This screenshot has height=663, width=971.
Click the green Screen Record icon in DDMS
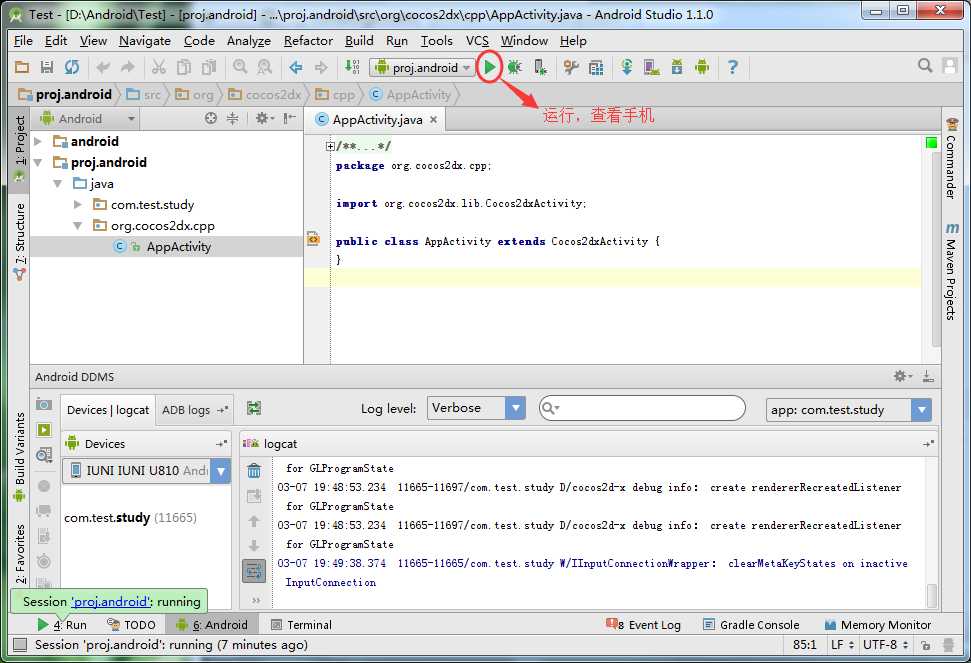(x=44, y=430)
